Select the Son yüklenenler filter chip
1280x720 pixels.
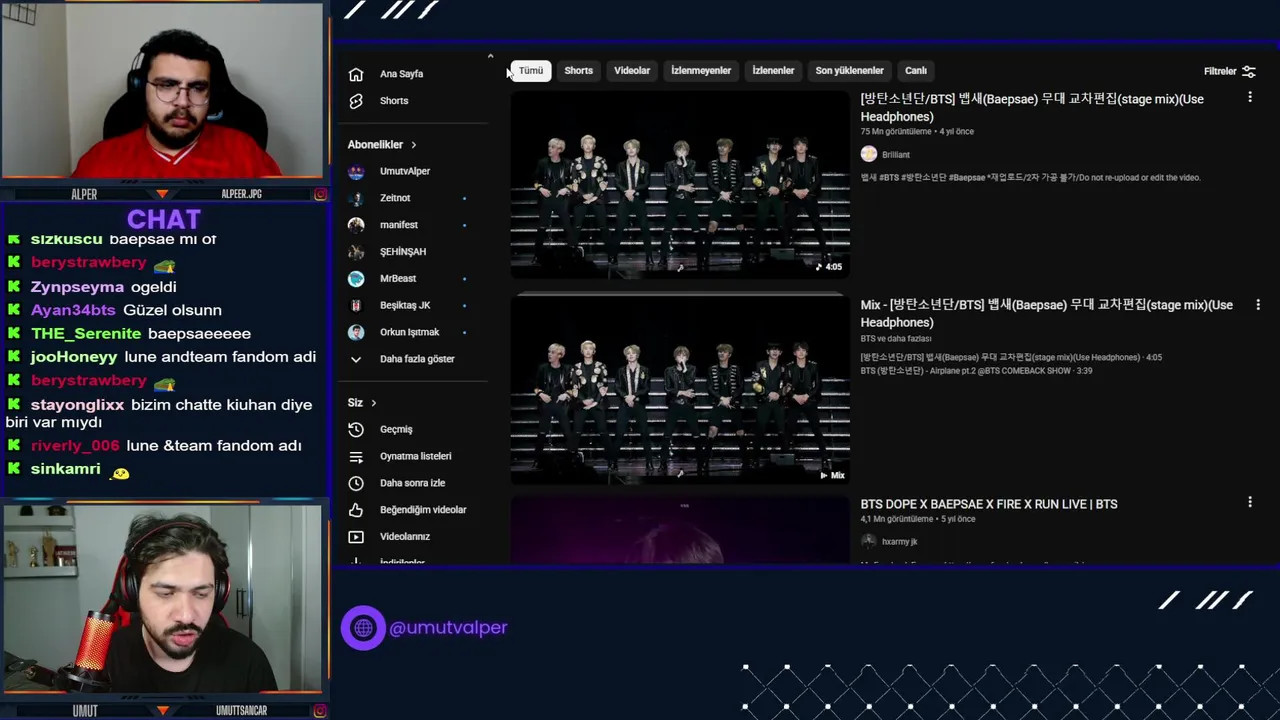click(850, 71)
